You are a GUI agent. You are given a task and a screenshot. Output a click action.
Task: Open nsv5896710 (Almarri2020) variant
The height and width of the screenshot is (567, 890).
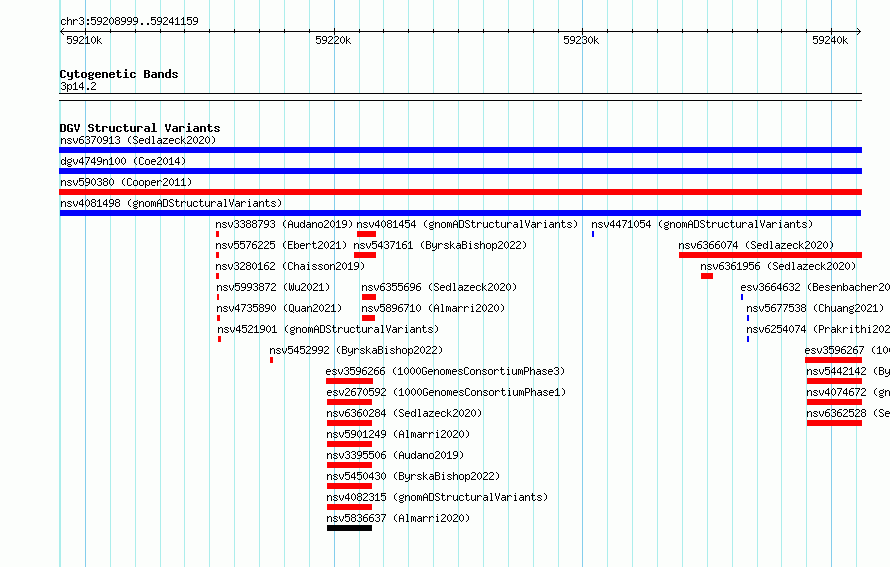tap(433, 308)
